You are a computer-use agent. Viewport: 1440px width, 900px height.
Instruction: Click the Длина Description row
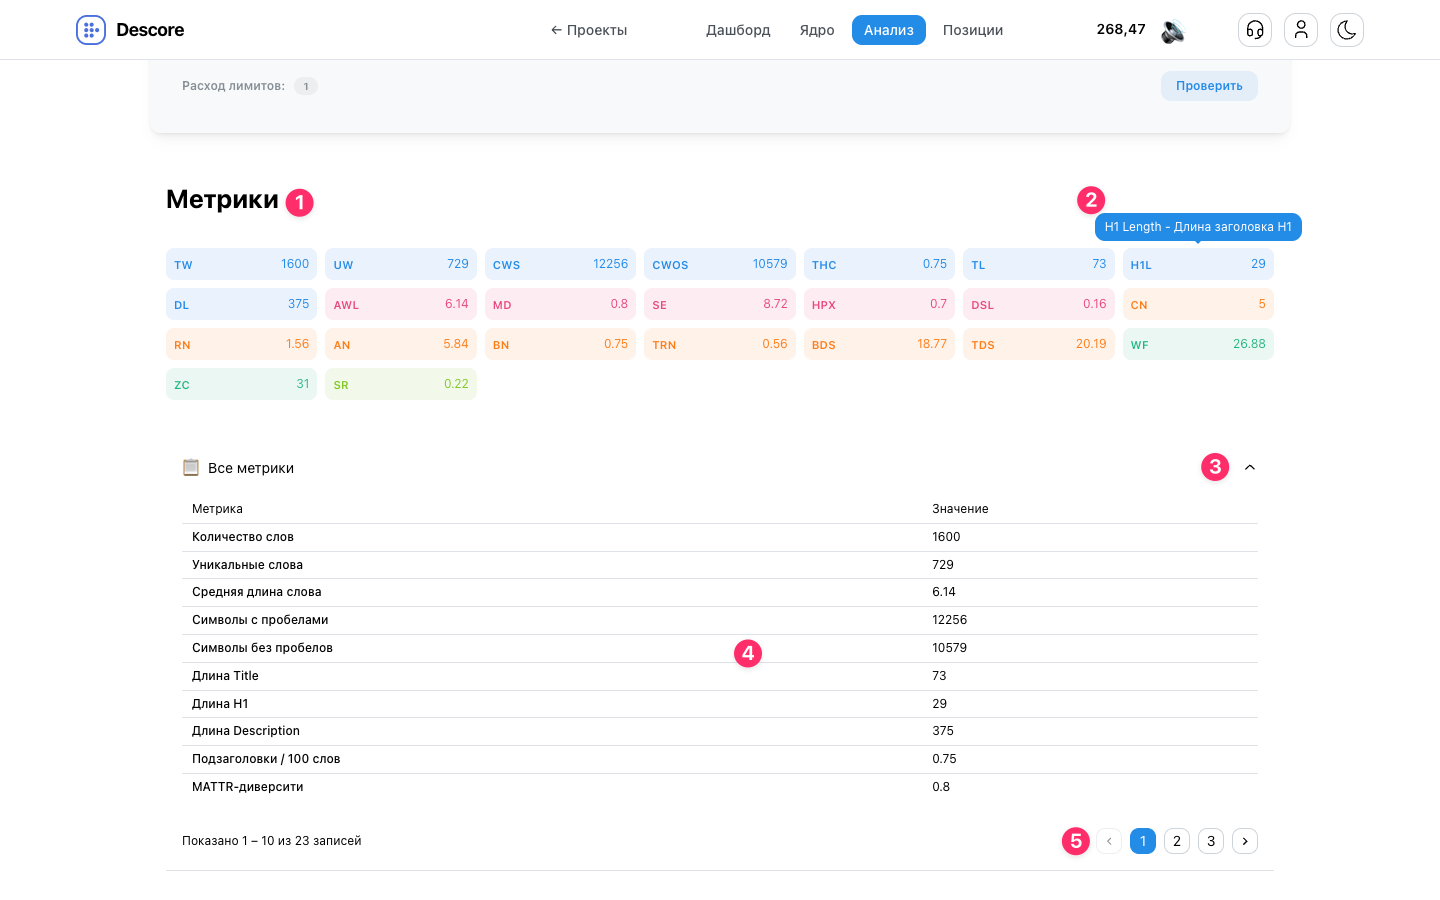click(720, 731)
